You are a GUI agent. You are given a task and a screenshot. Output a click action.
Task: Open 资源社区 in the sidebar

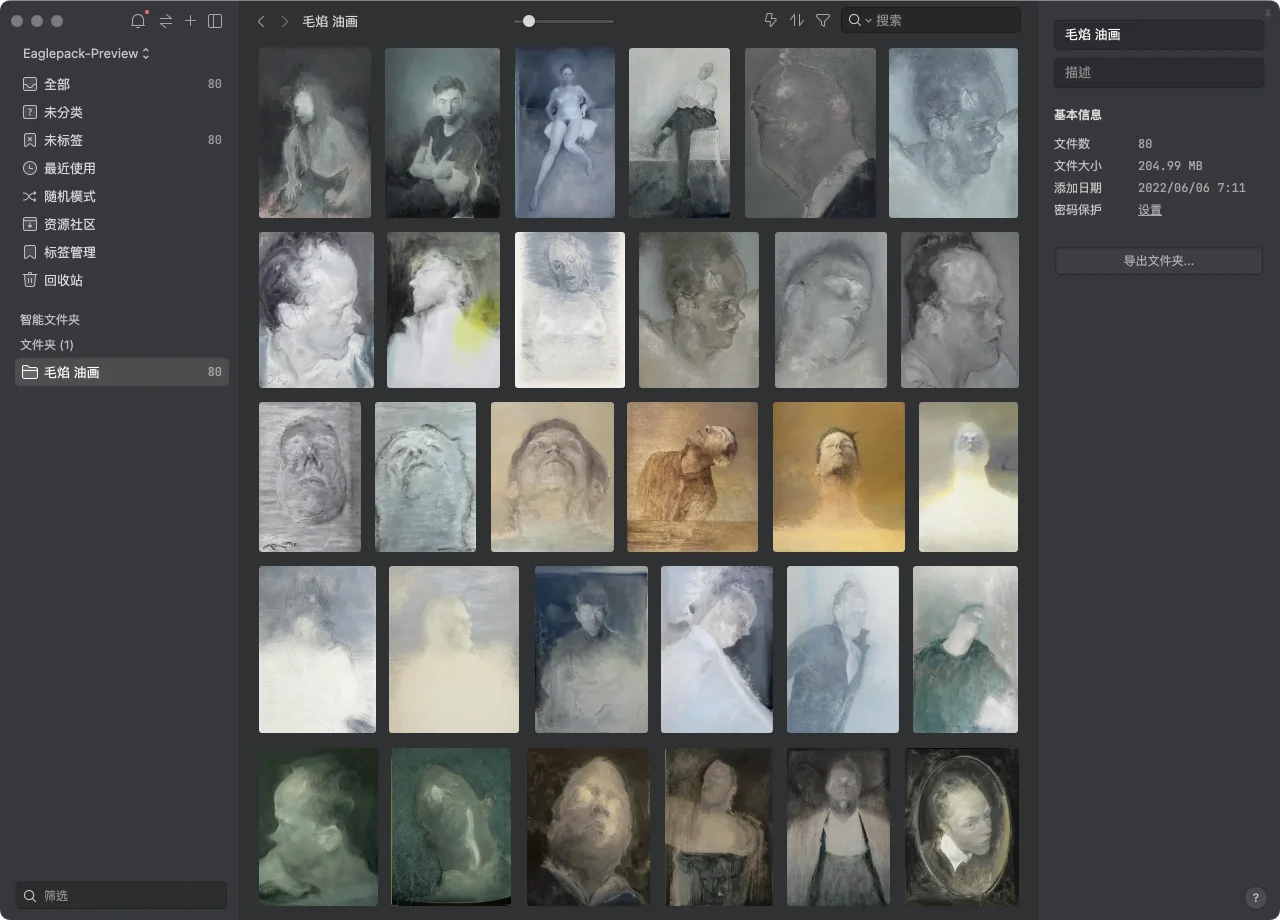122,224
